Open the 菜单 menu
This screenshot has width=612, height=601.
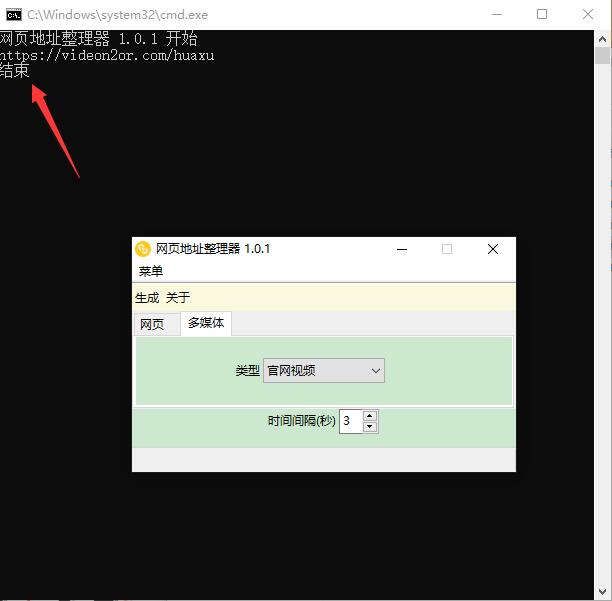[x=151, y=271]
